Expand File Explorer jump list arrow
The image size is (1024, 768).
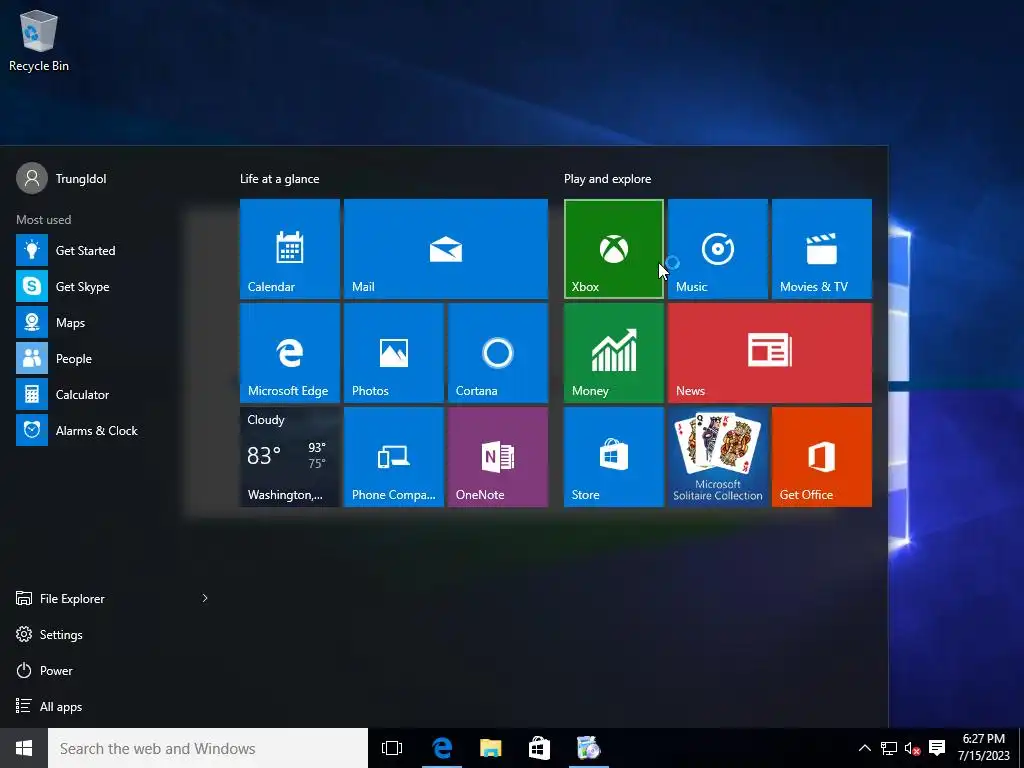(x=204, y=598)
